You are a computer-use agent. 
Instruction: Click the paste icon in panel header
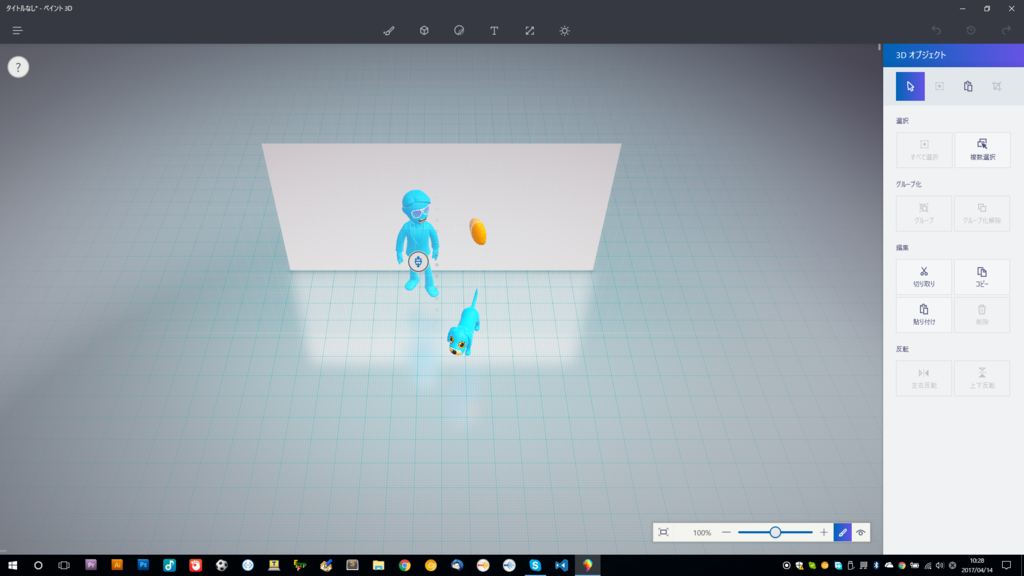[968, 86]
